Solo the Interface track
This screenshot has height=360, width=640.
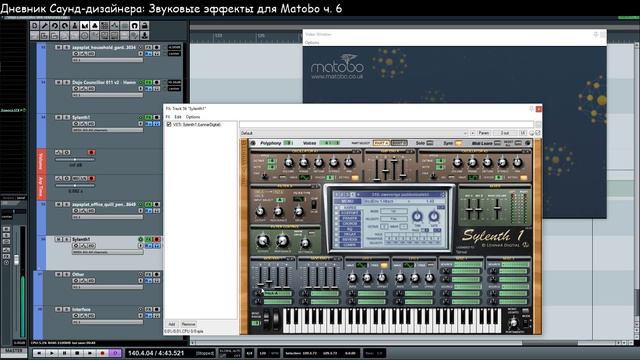pyautogui.click(x=67, y=310)
